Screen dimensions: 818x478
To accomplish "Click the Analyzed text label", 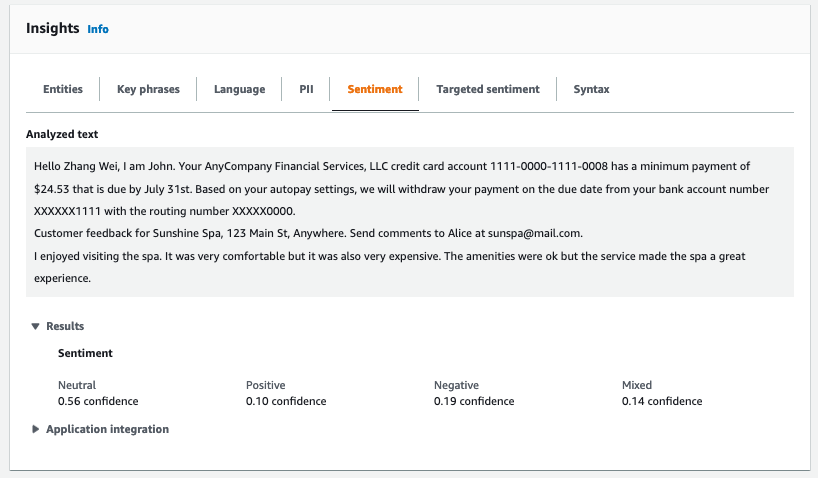I will point(62,134).
